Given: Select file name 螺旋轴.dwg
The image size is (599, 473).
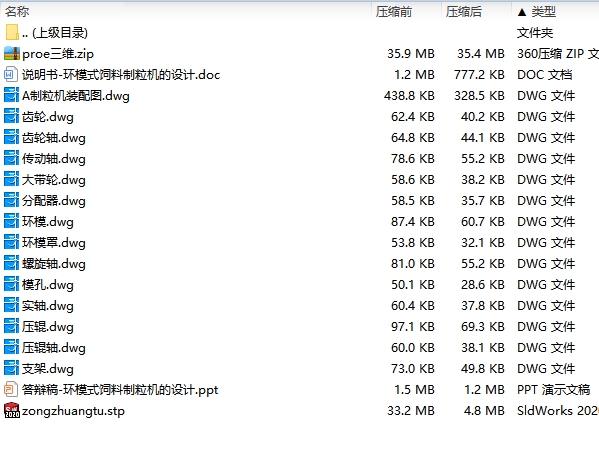Looking at the screenshot, I should click(x=54, y=264).
